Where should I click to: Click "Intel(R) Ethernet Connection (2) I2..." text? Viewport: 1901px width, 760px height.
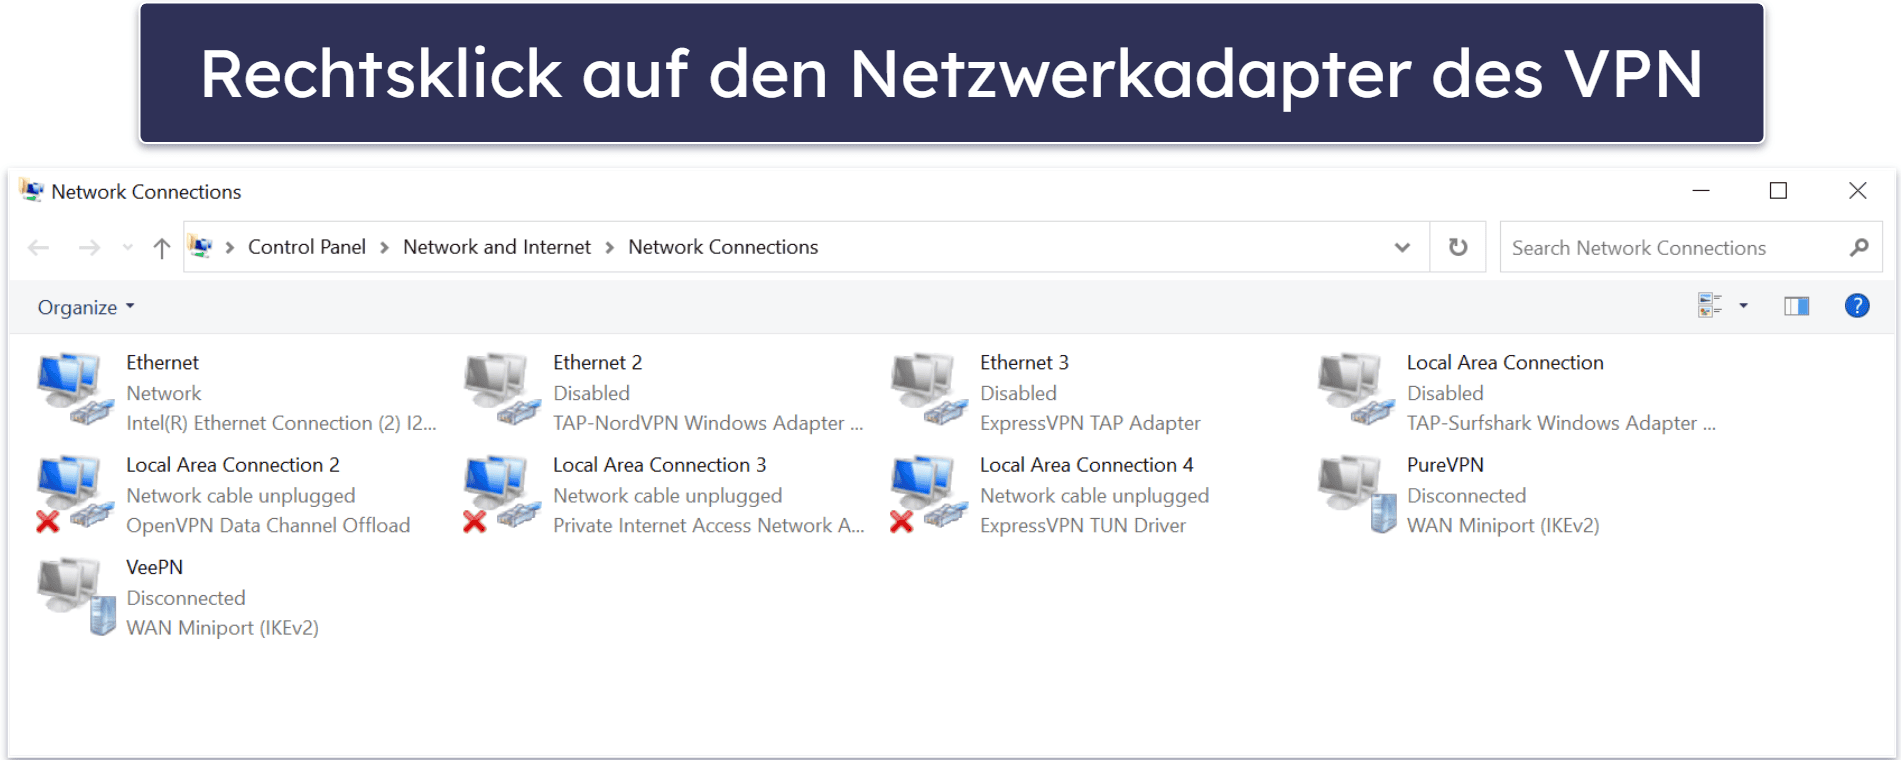281,423
